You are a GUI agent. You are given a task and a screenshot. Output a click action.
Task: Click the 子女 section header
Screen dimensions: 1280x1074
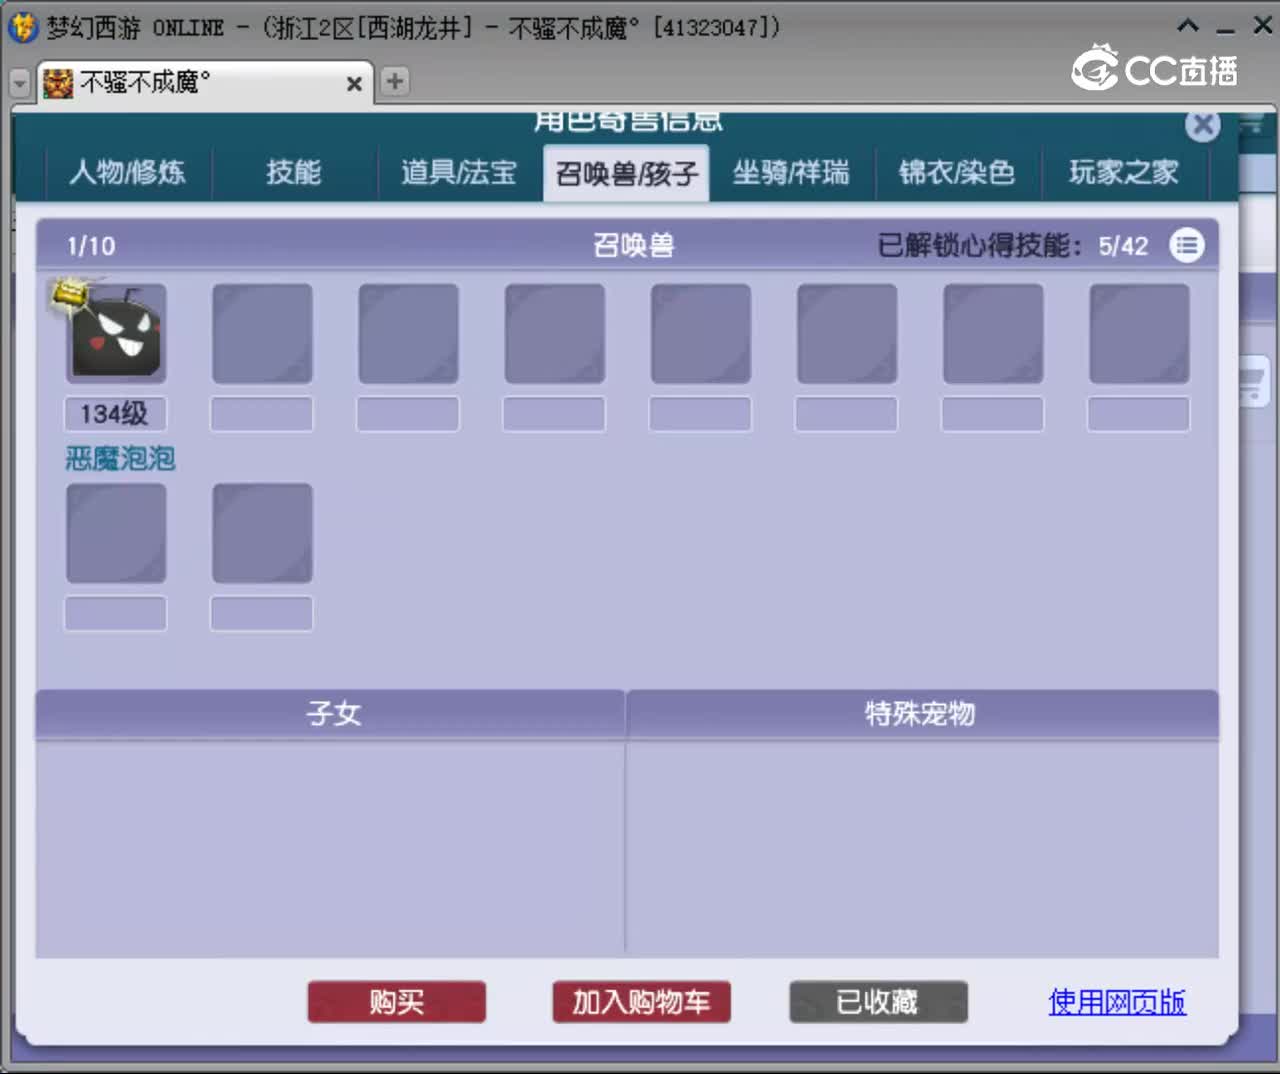click(331, 714)
